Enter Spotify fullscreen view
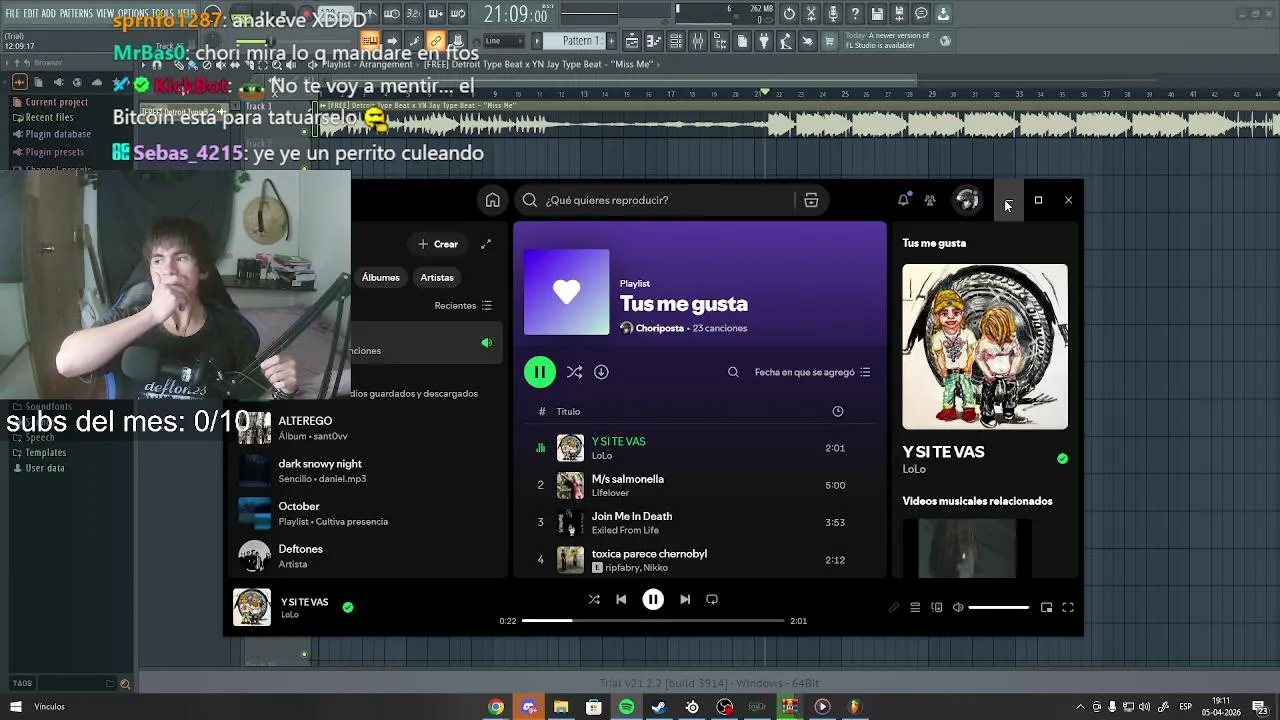 (1068, 607)
